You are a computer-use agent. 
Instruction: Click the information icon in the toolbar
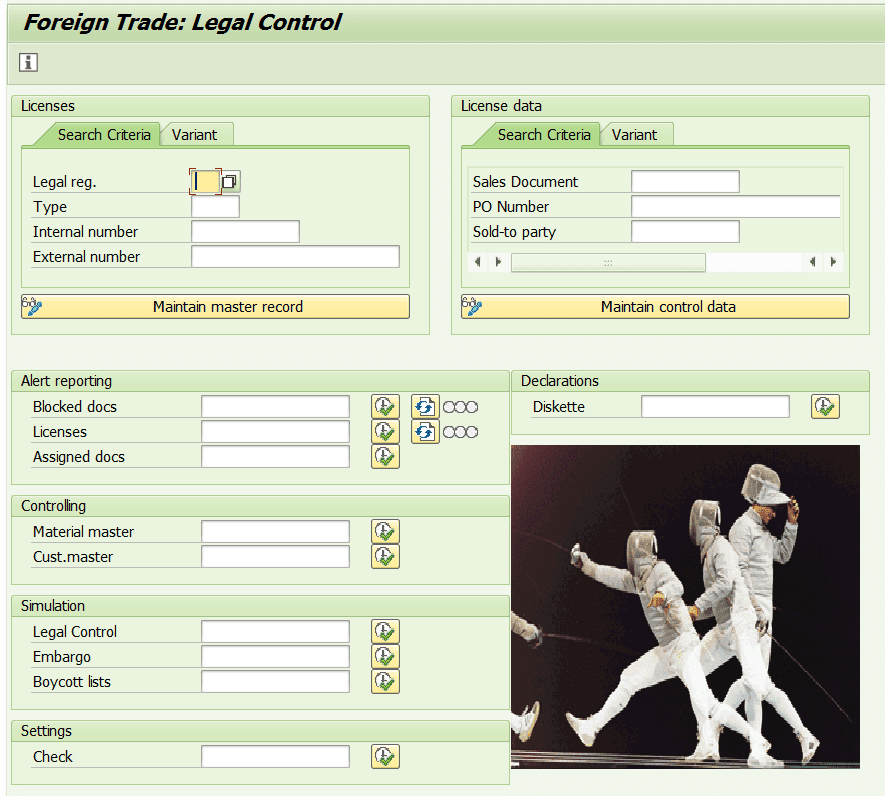(x=28, y=63)
